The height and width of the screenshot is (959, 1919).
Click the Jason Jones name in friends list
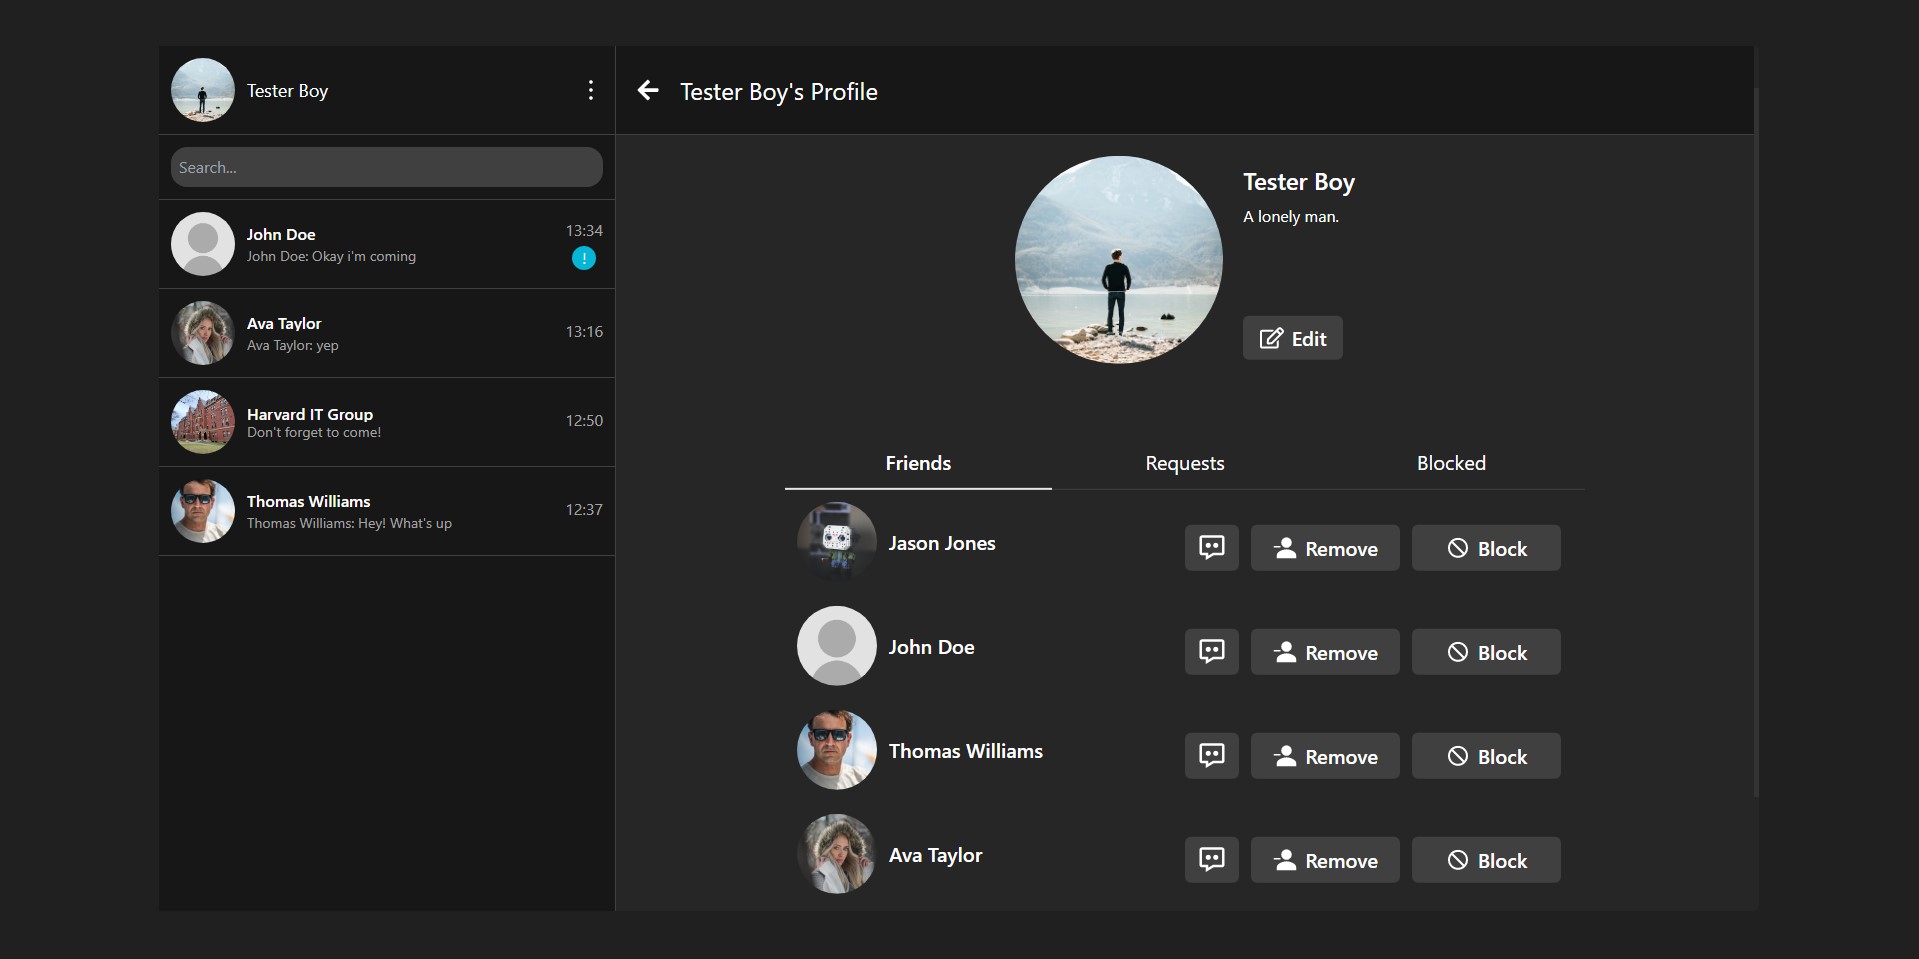(942, 543)
